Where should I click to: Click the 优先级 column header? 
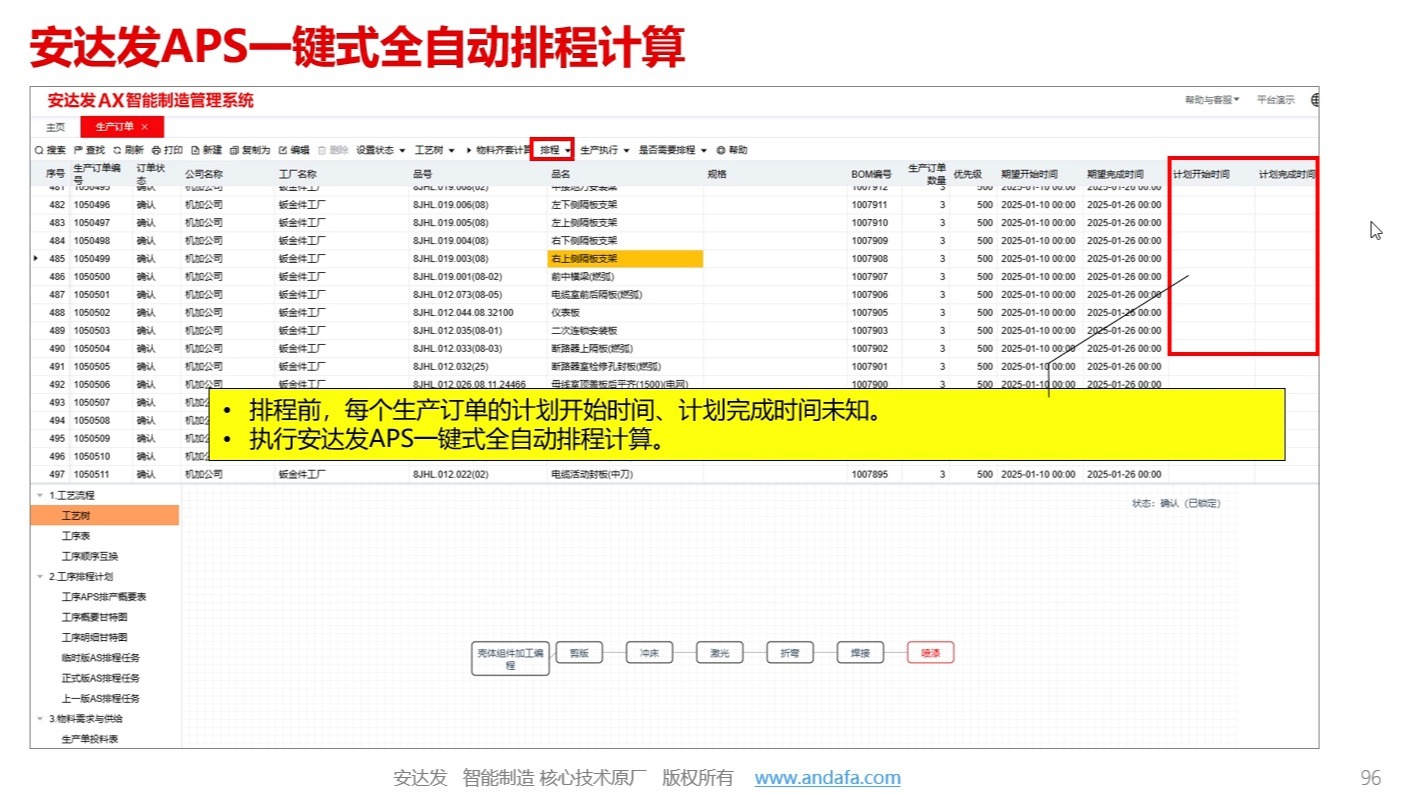[x=967, y=174]
